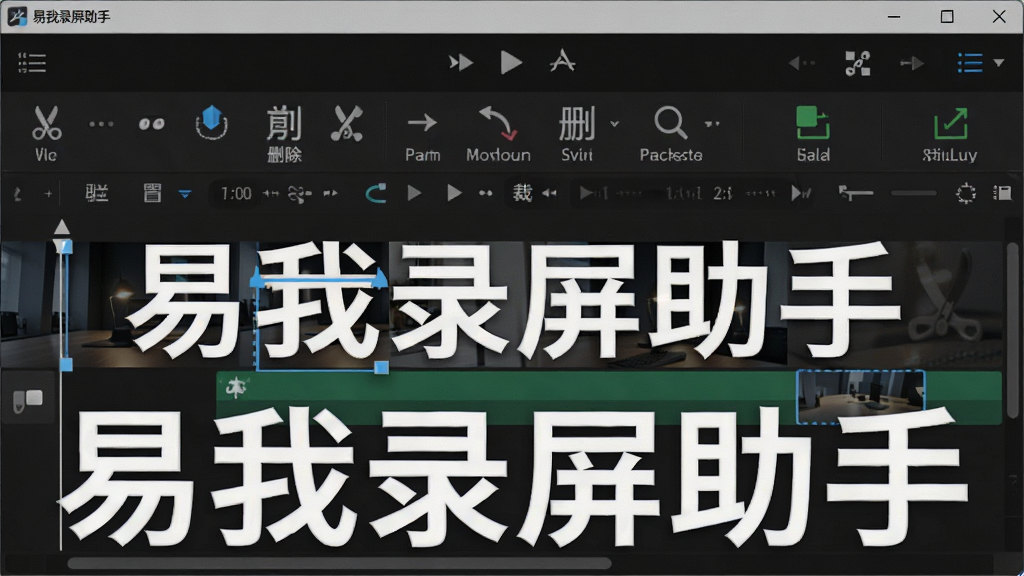
Task: Click the first gray play triangle in timeline toolbar
Action: [x=414, y=193]
